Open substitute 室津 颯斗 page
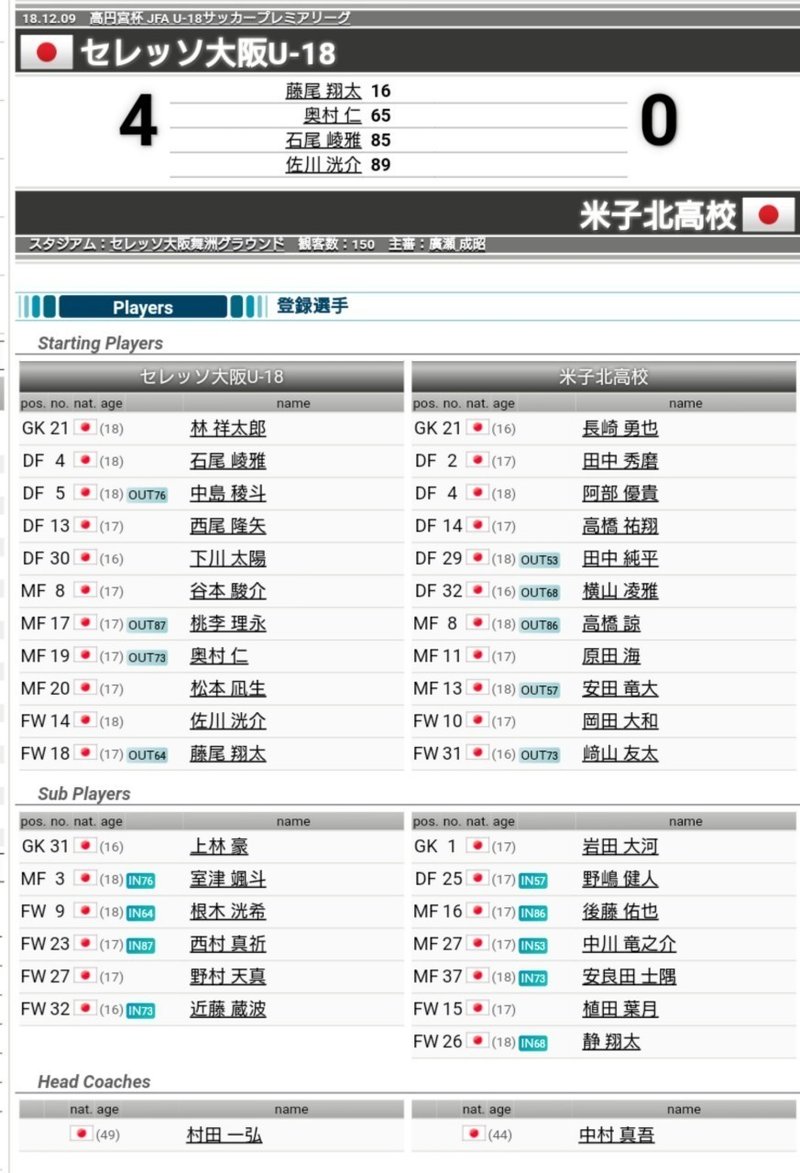 click(x=228, y=879)
